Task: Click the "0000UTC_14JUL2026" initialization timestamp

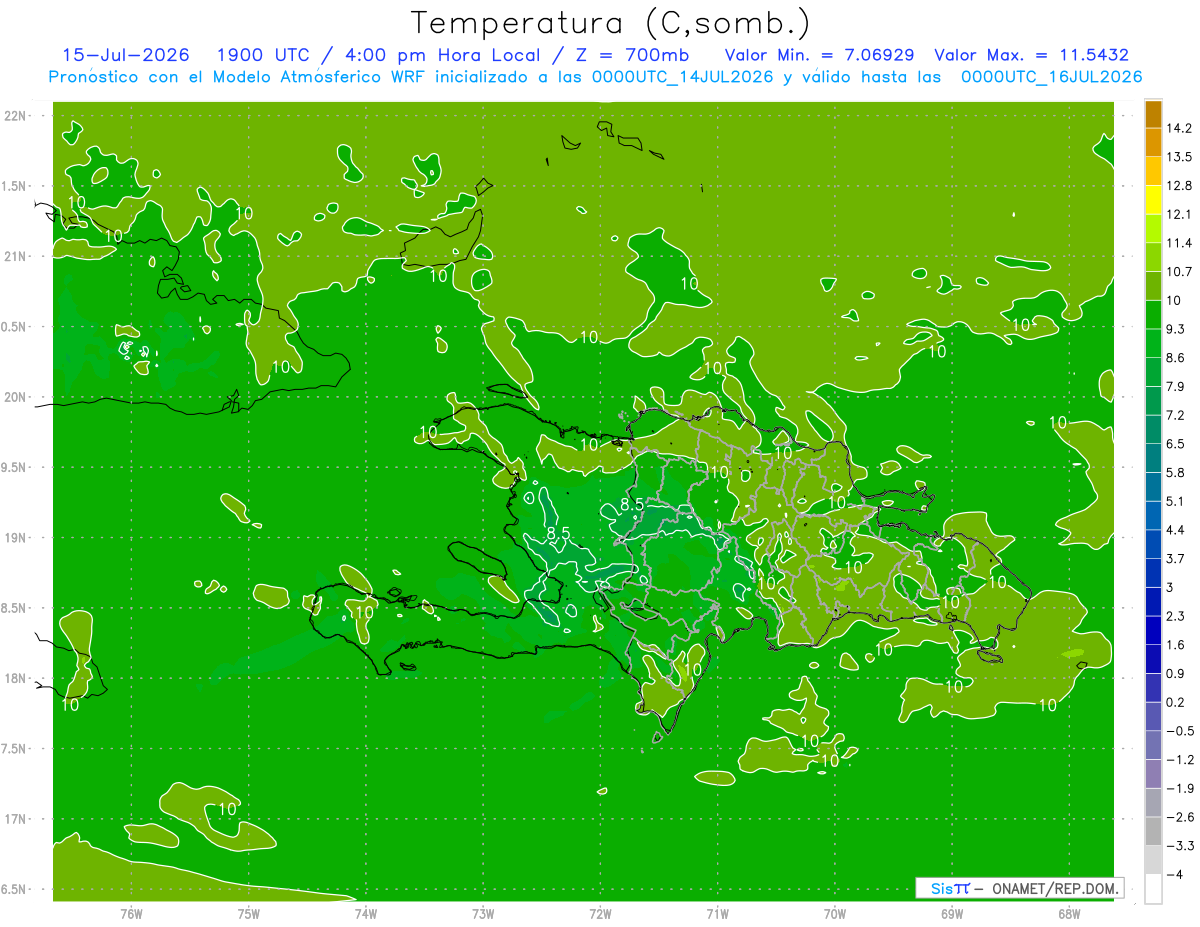Action: (682, 77)
